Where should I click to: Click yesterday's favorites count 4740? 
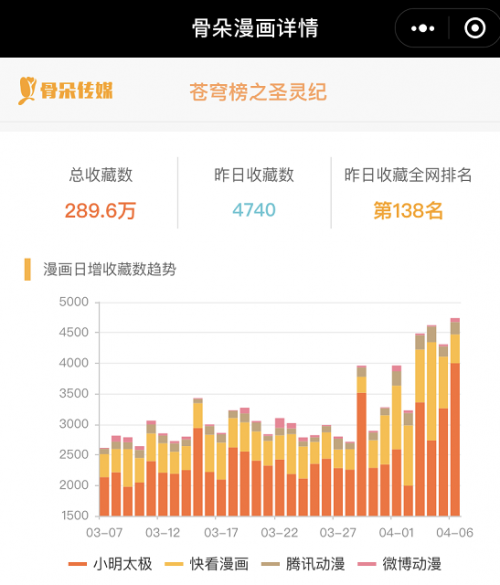[x=254, y=210]
